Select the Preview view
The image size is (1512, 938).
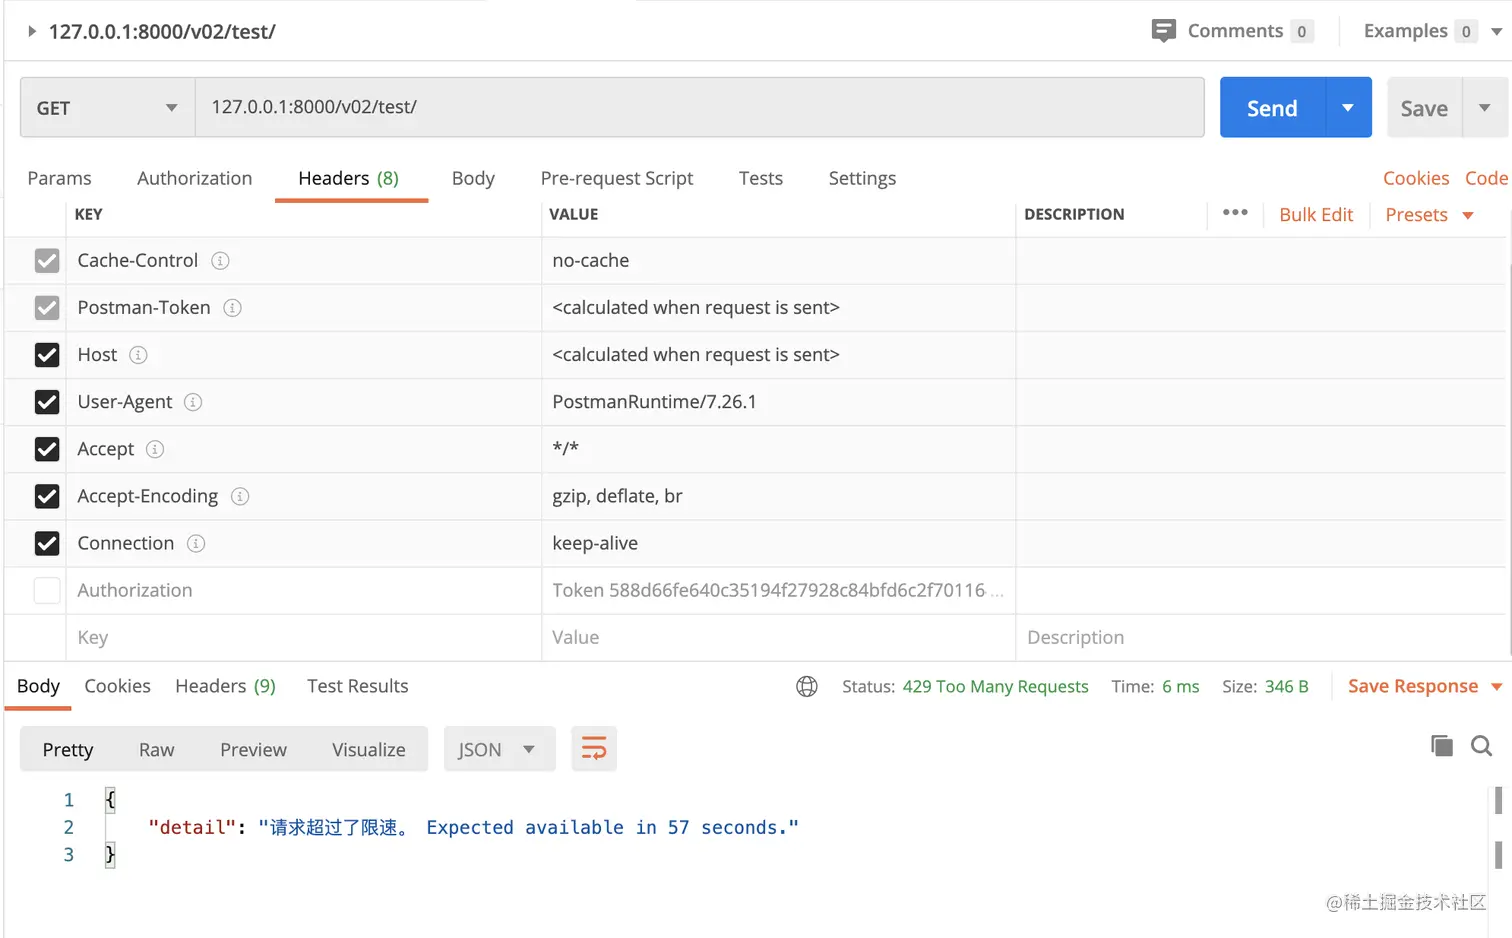click(253, 749)
